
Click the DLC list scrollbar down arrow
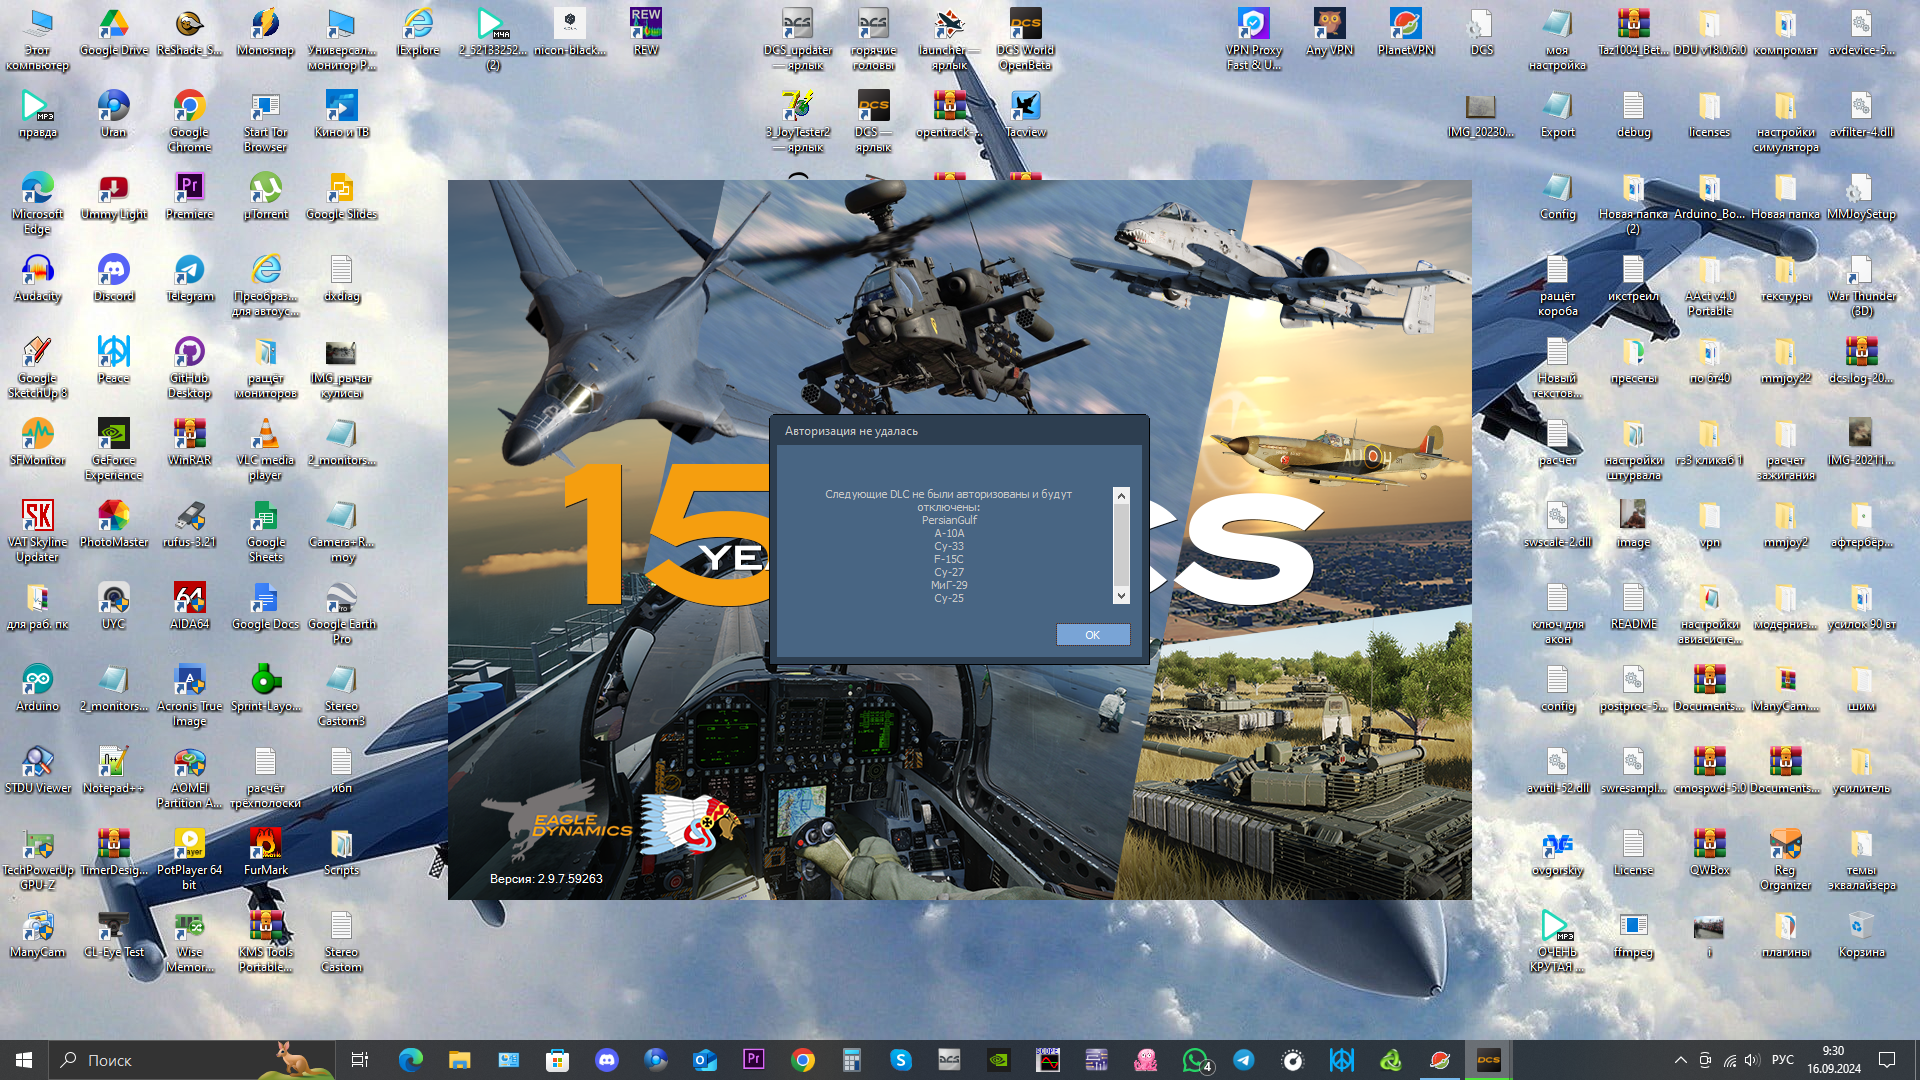tap(1121, 596)
